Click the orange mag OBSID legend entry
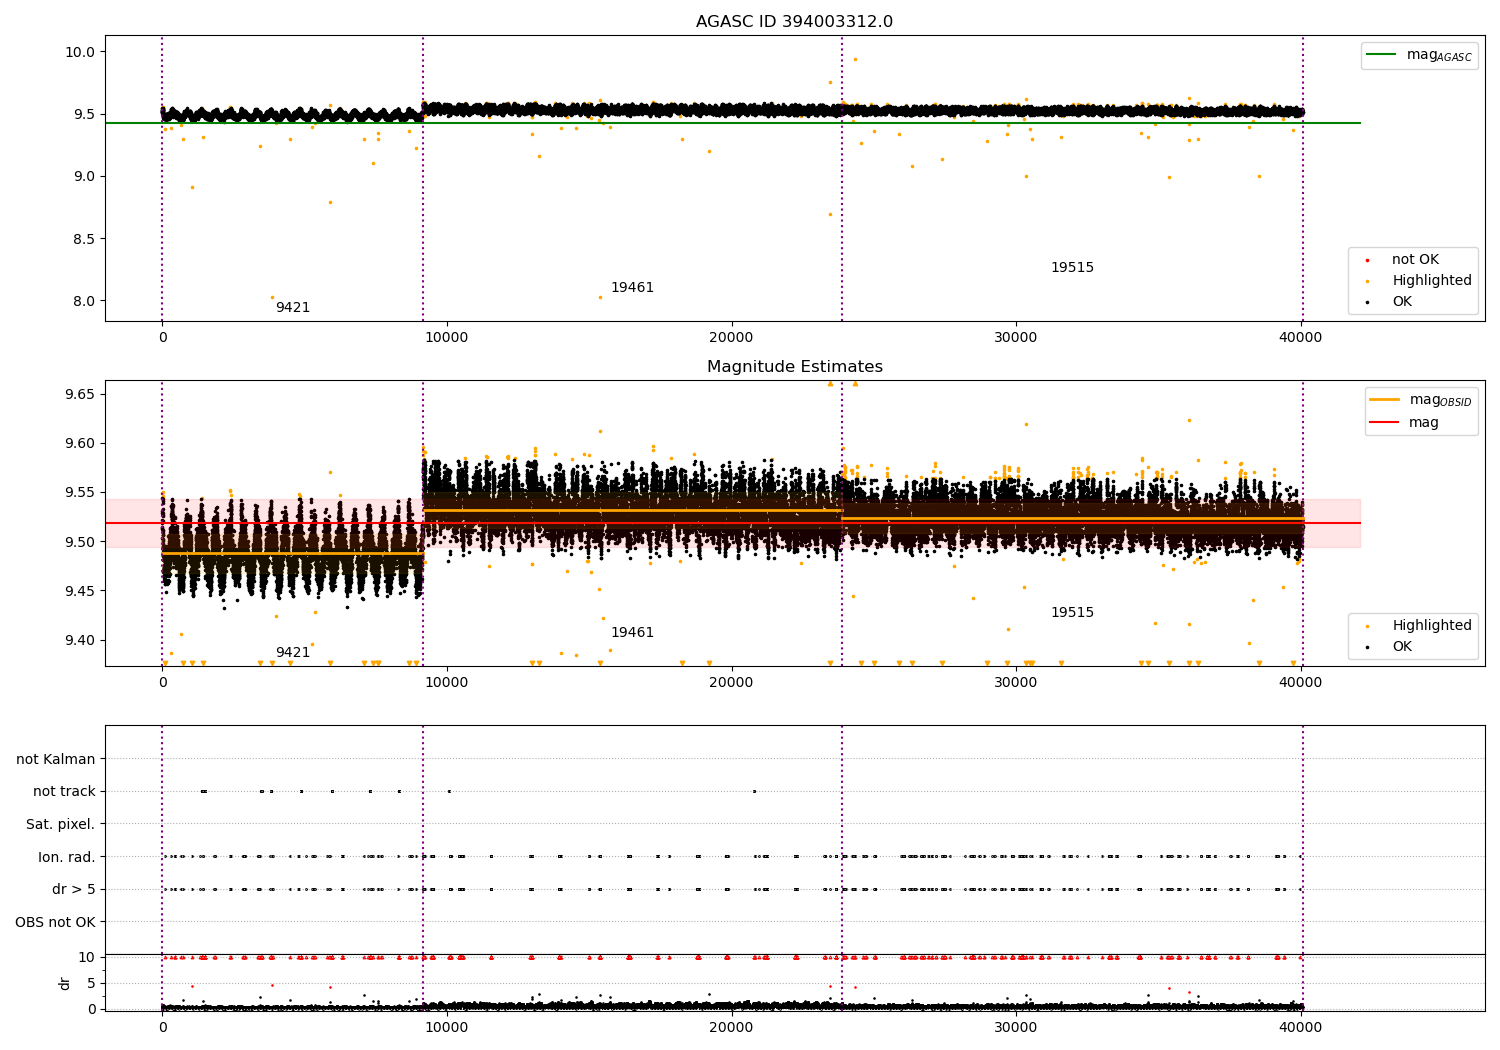The height and width of the screenshot is (1050, 1500). coord(1421,400)
